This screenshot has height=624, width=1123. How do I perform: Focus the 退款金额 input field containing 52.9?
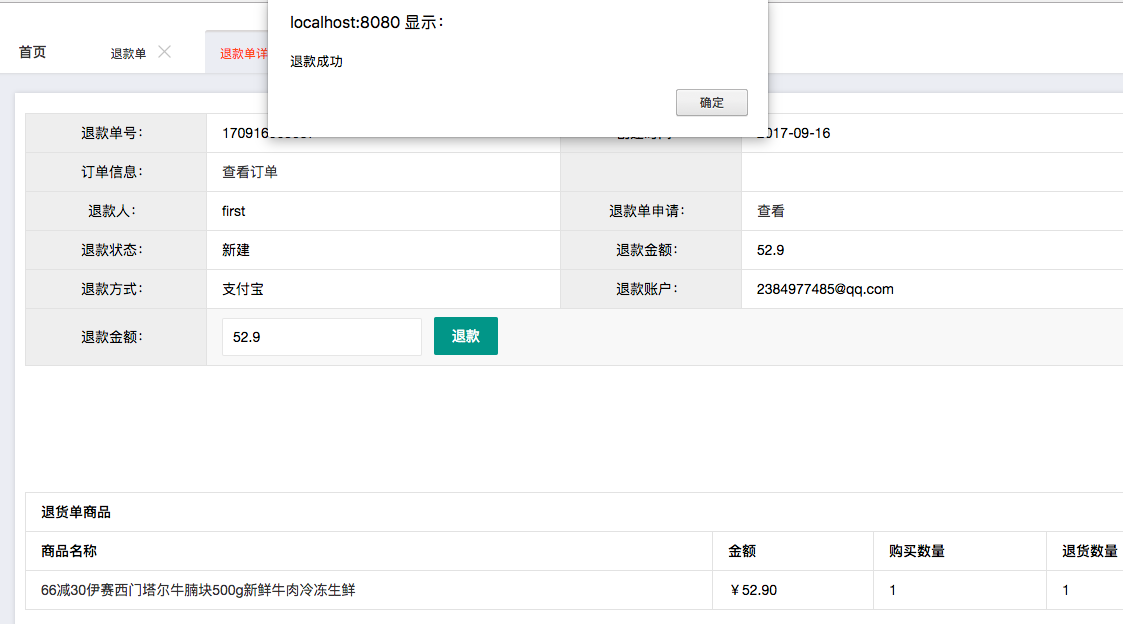tap(321, 337)
